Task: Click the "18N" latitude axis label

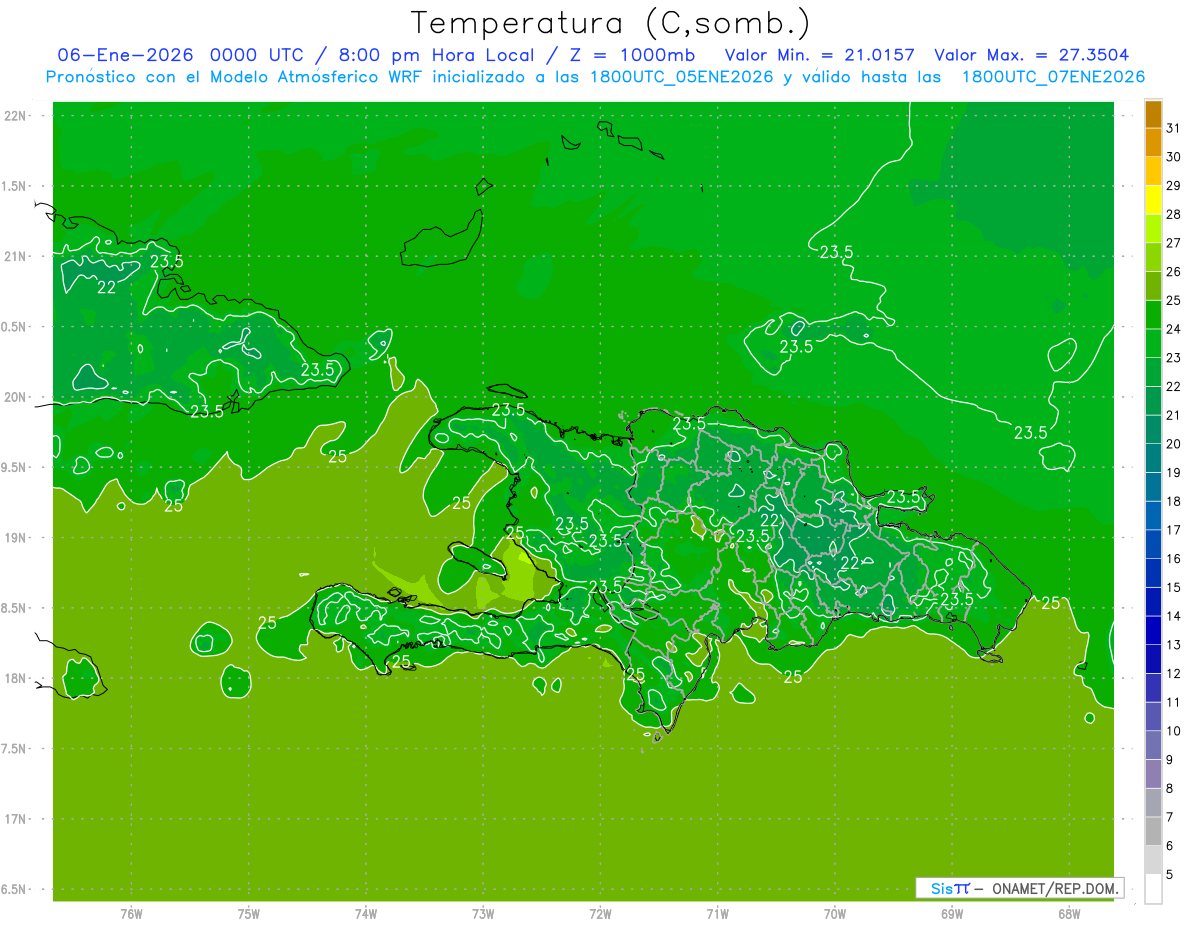Action: (x=16, y=678)
